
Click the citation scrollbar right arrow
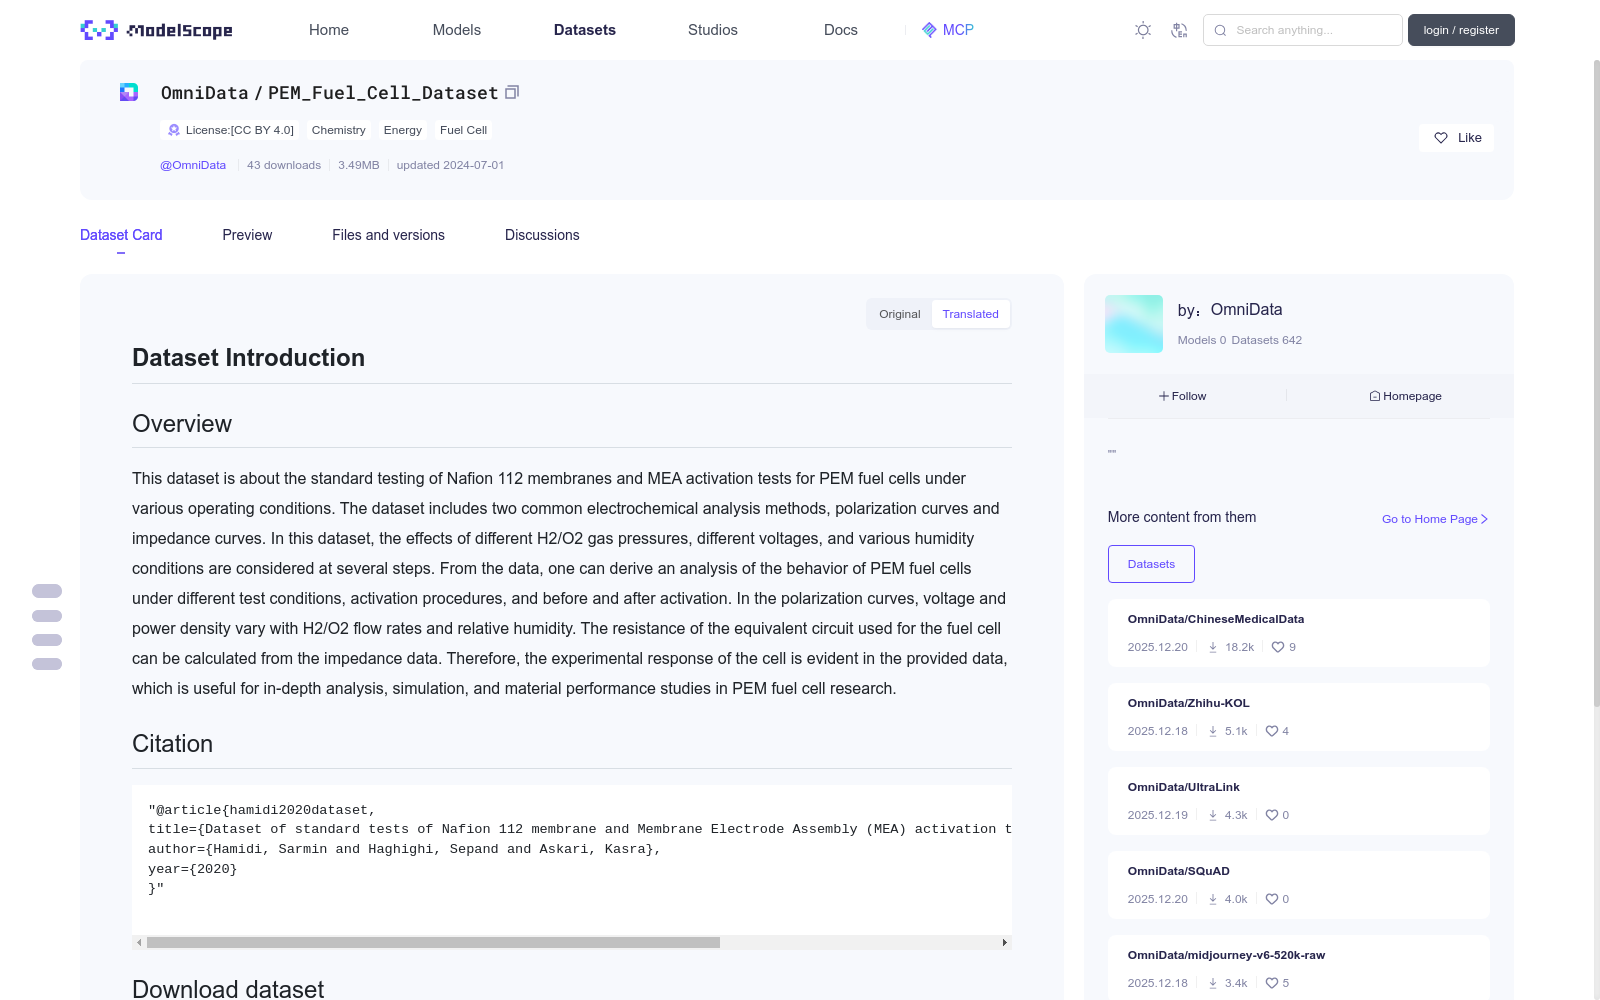coord(1005,942)
